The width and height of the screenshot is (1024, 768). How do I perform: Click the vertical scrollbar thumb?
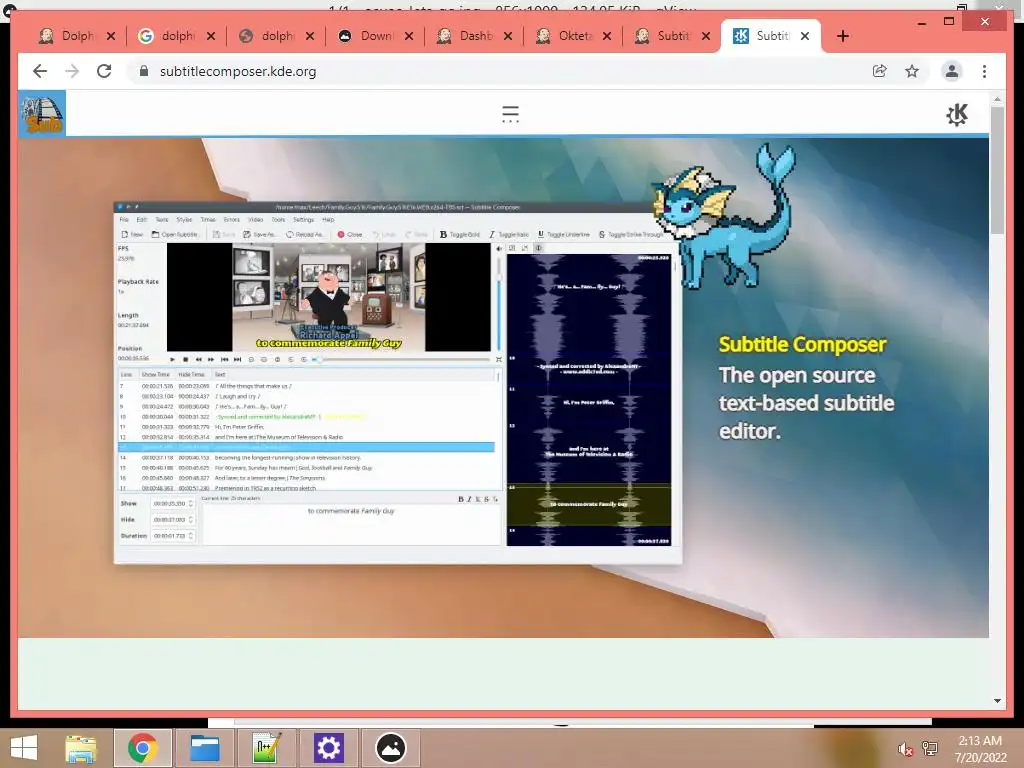tap(997, 170)
